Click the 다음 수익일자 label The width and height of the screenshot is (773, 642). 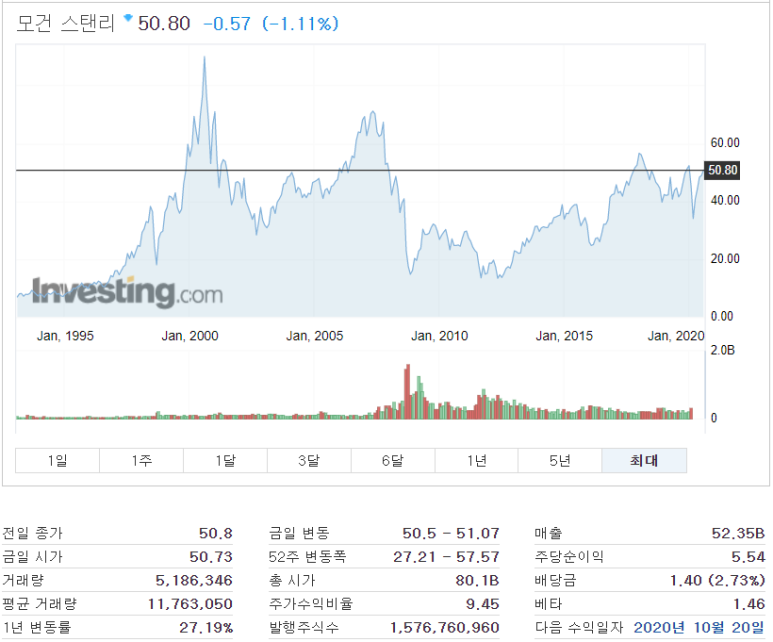[579, 627]
